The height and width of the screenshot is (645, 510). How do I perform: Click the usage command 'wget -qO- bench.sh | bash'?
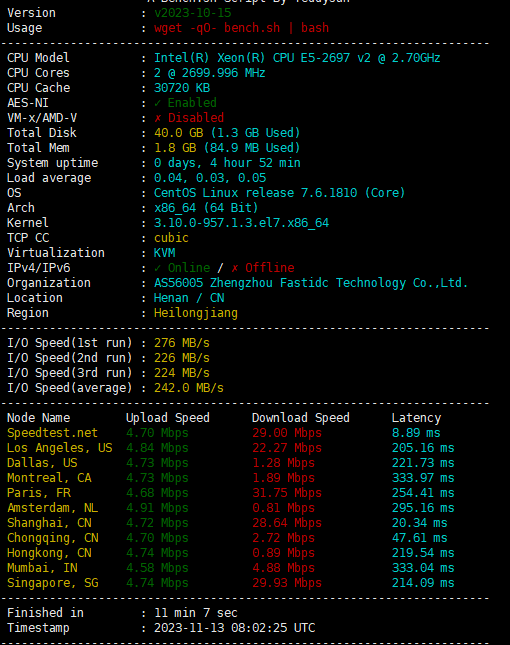pos(241,28)
